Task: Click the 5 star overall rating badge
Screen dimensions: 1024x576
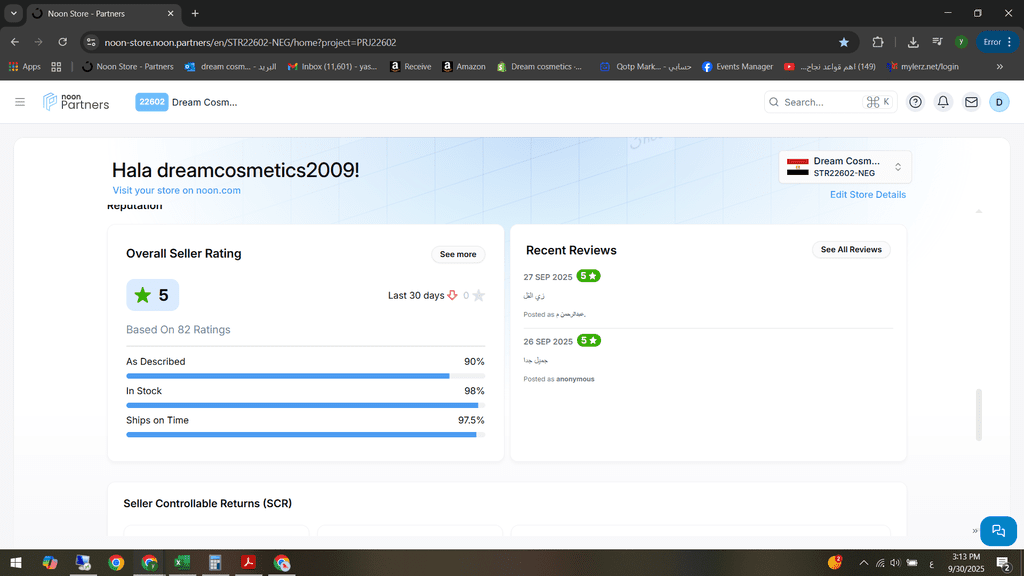Action: (152, 295)
